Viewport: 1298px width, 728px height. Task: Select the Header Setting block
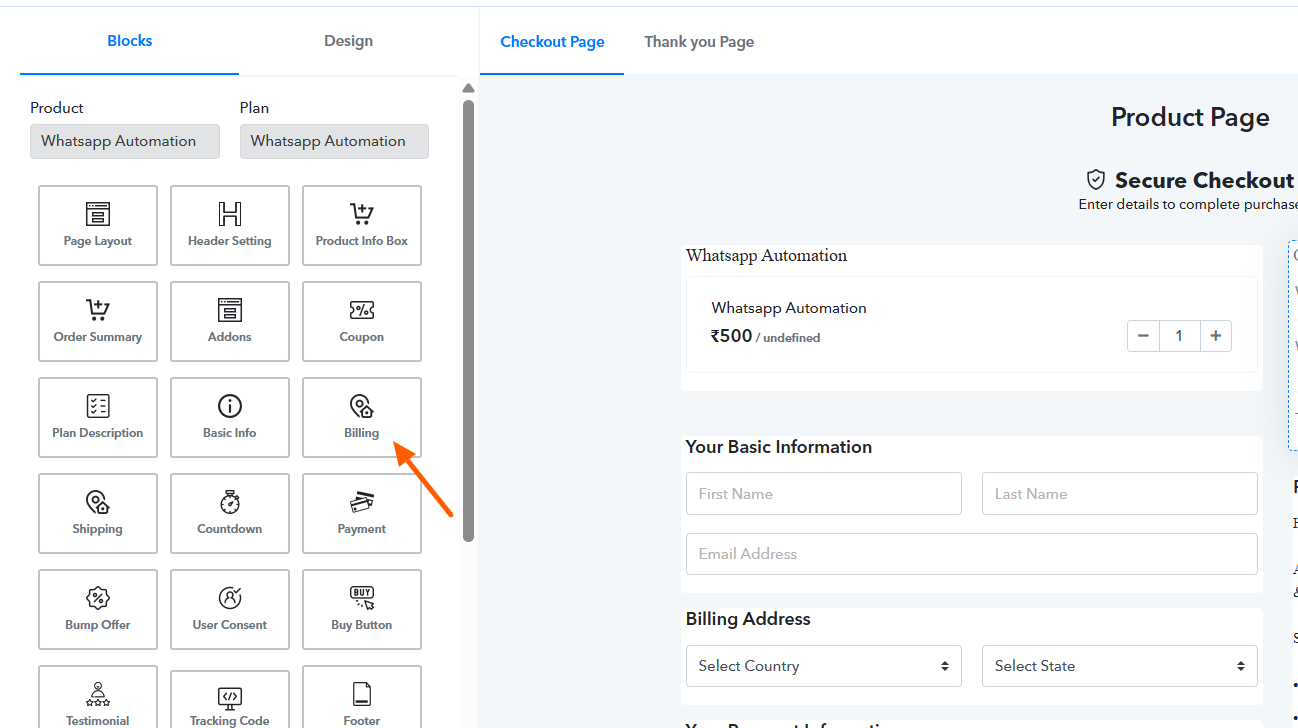230,225
